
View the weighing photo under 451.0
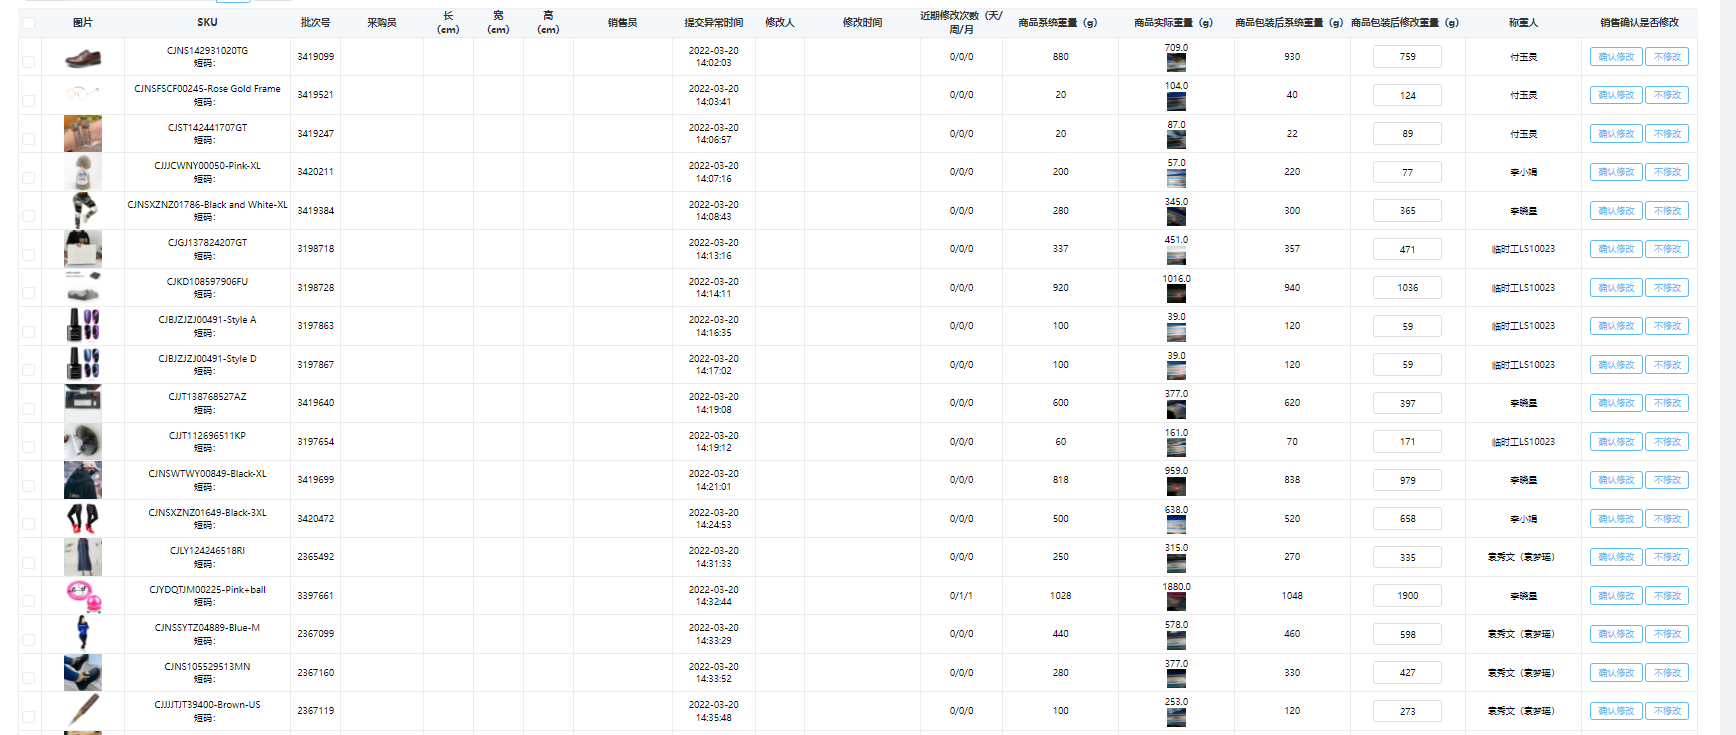1176,255
